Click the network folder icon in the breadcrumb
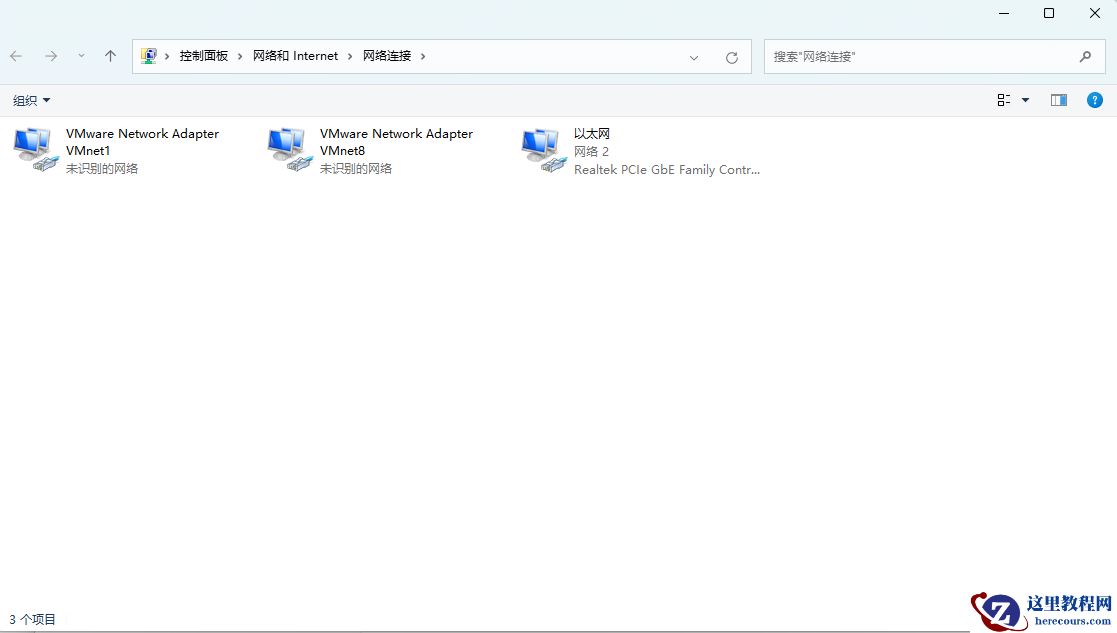1117x633 pixels. coord(151,55)
